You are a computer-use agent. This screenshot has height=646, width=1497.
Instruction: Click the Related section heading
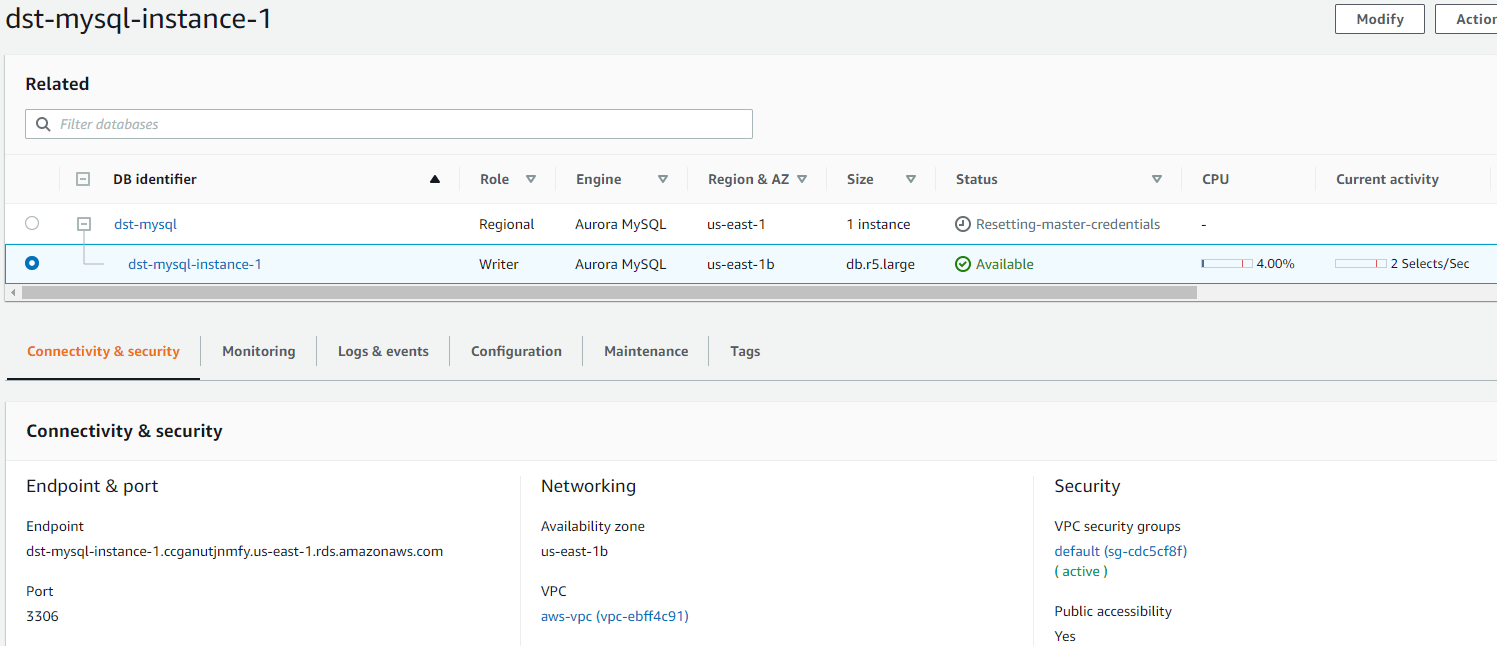point(57,84)
